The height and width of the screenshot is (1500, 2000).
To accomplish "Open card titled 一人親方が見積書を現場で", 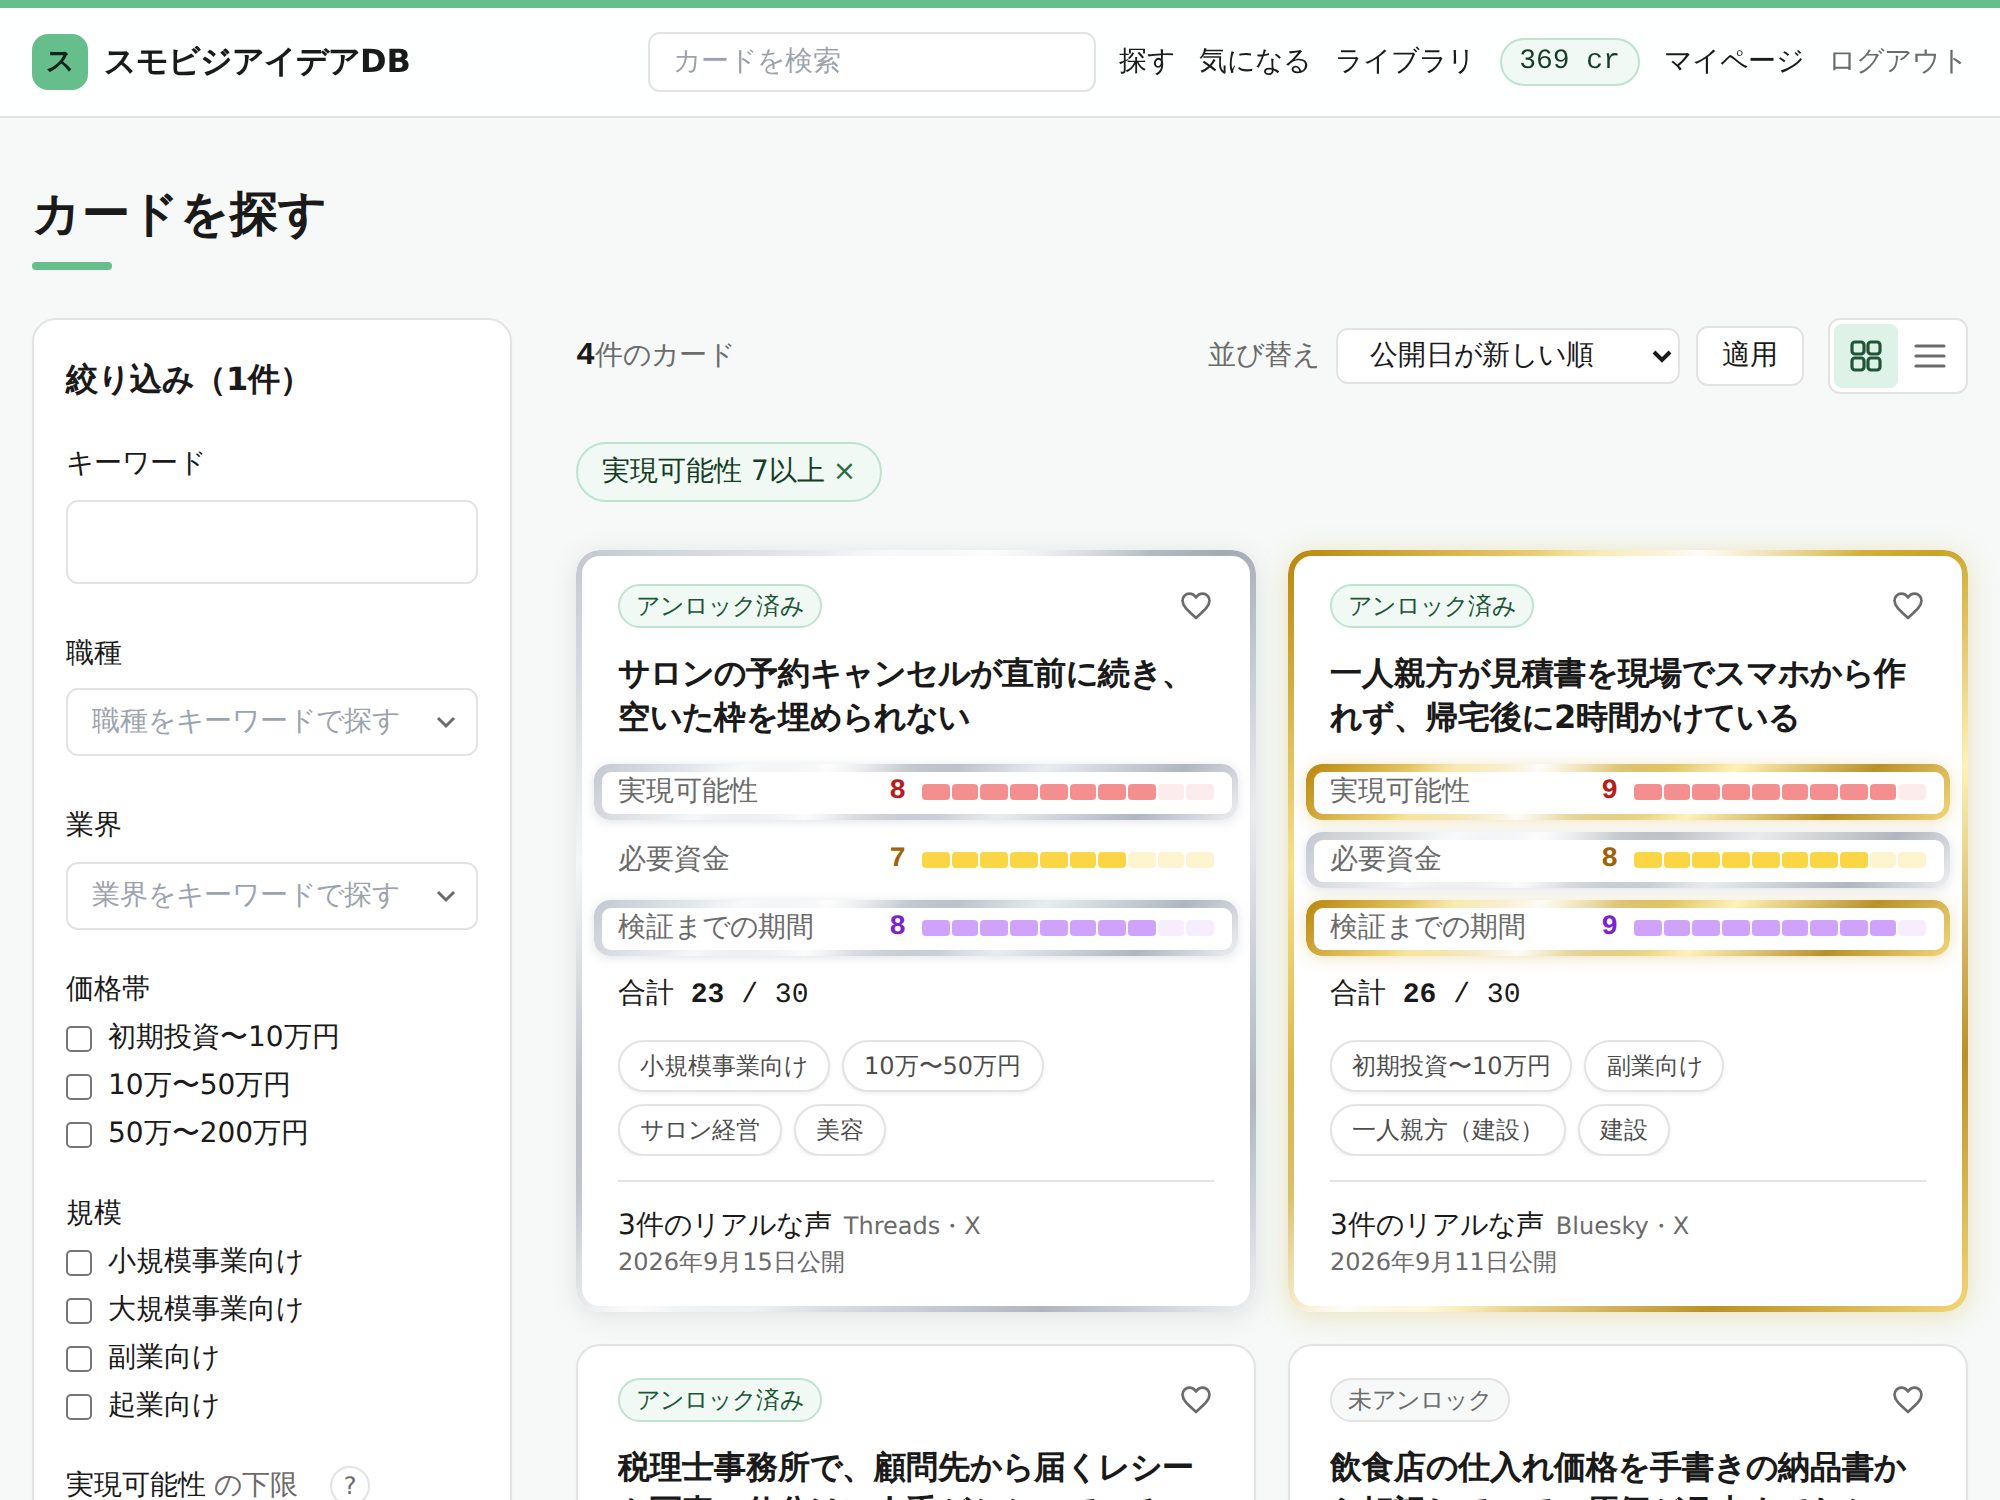I will click(x=1618, y=696).
